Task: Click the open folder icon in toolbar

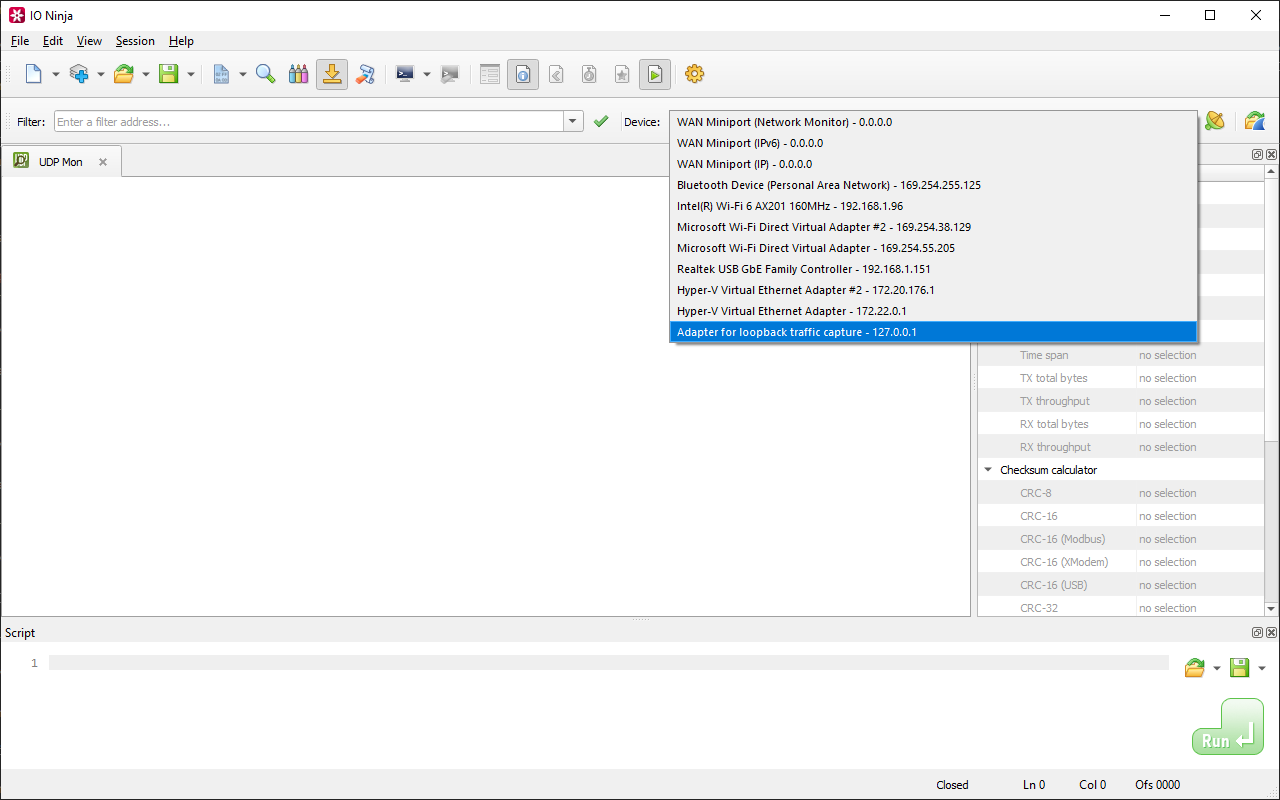Action: click(124, 74)
